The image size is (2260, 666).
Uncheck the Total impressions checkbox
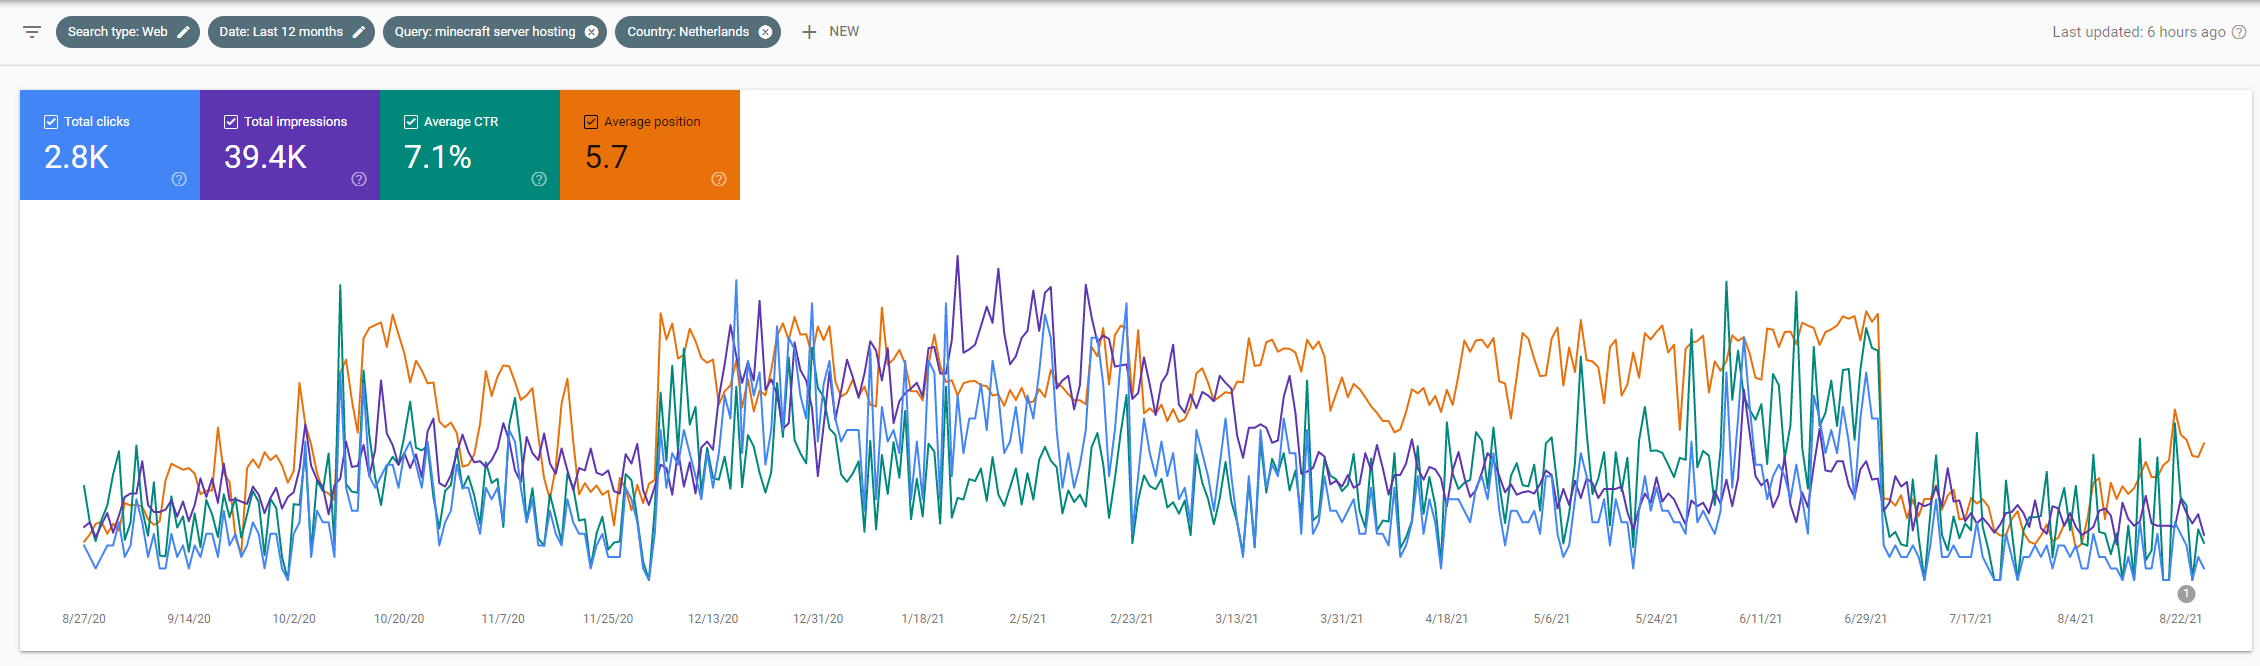[231, 122]
